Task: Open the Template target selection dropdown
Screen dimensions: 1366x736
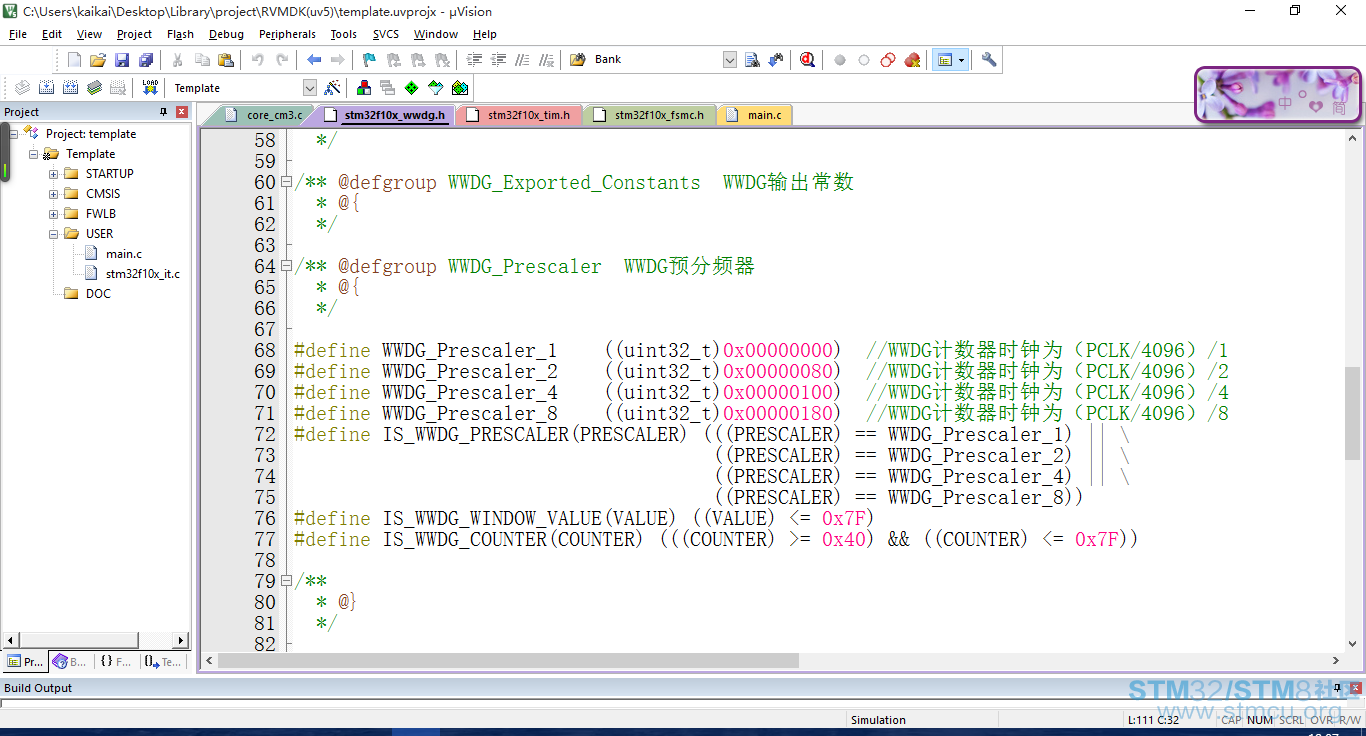Action: (309, 88)
